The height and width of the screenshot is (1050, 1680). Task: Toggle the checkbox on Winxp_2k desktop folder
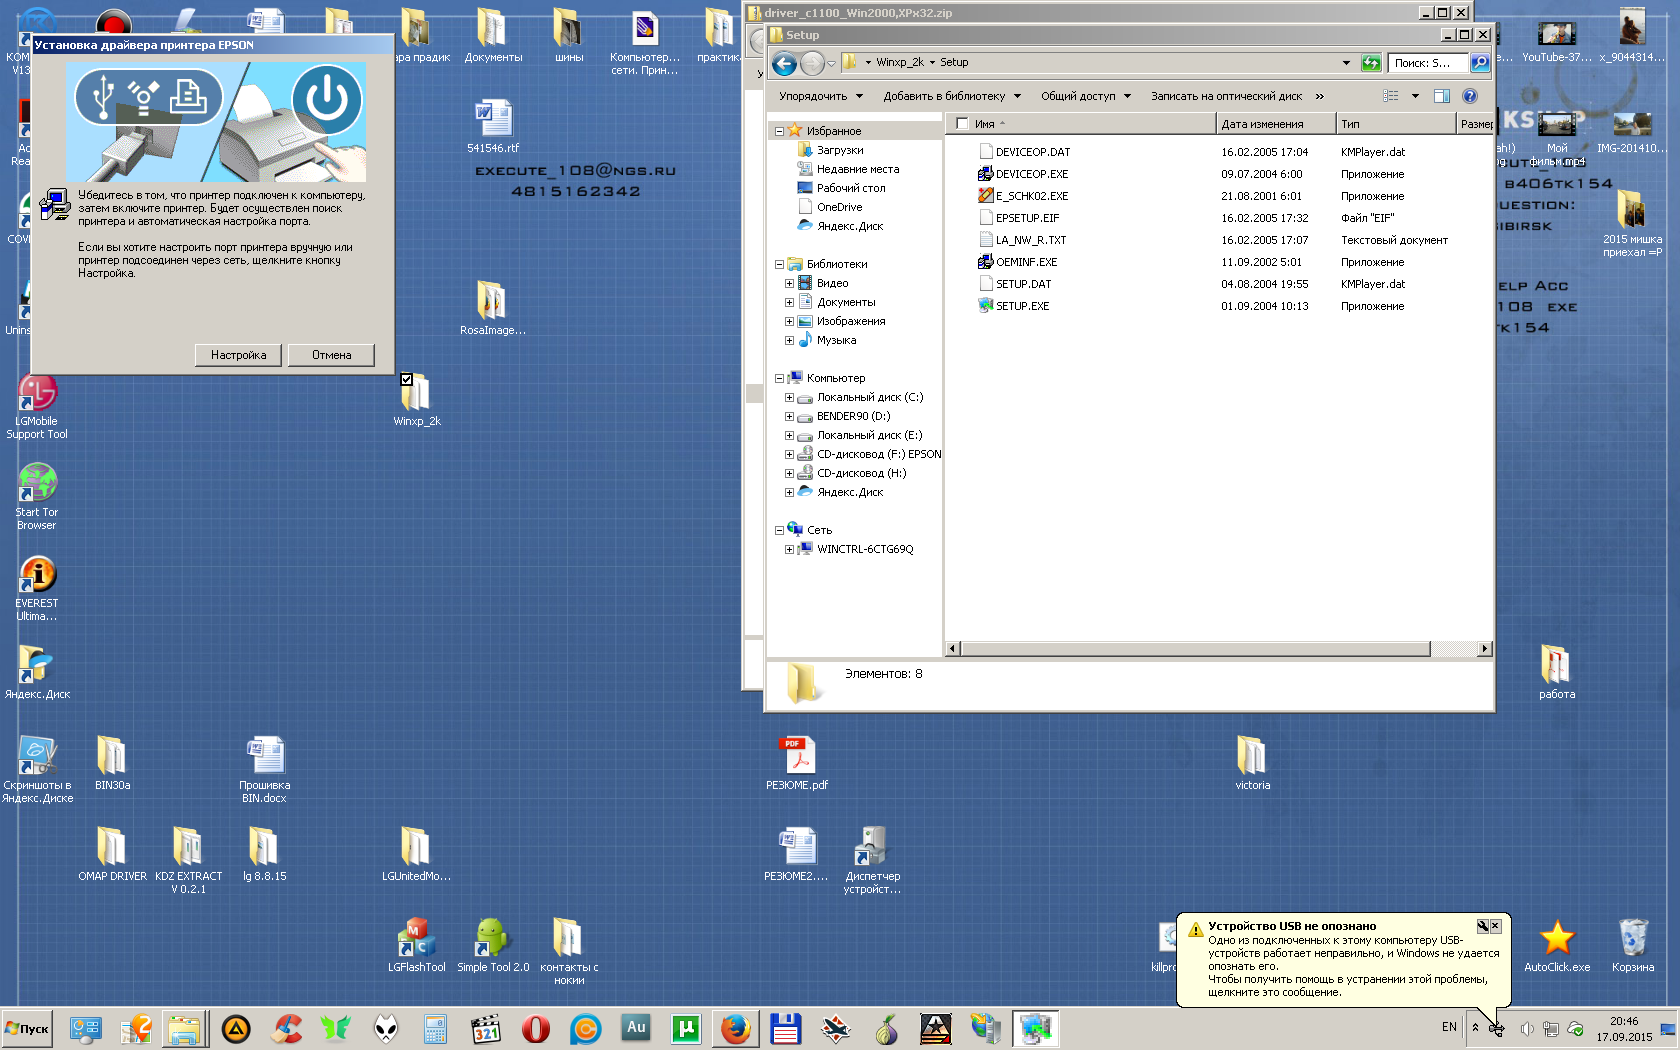pyautogui.click(x=406, y=379)
